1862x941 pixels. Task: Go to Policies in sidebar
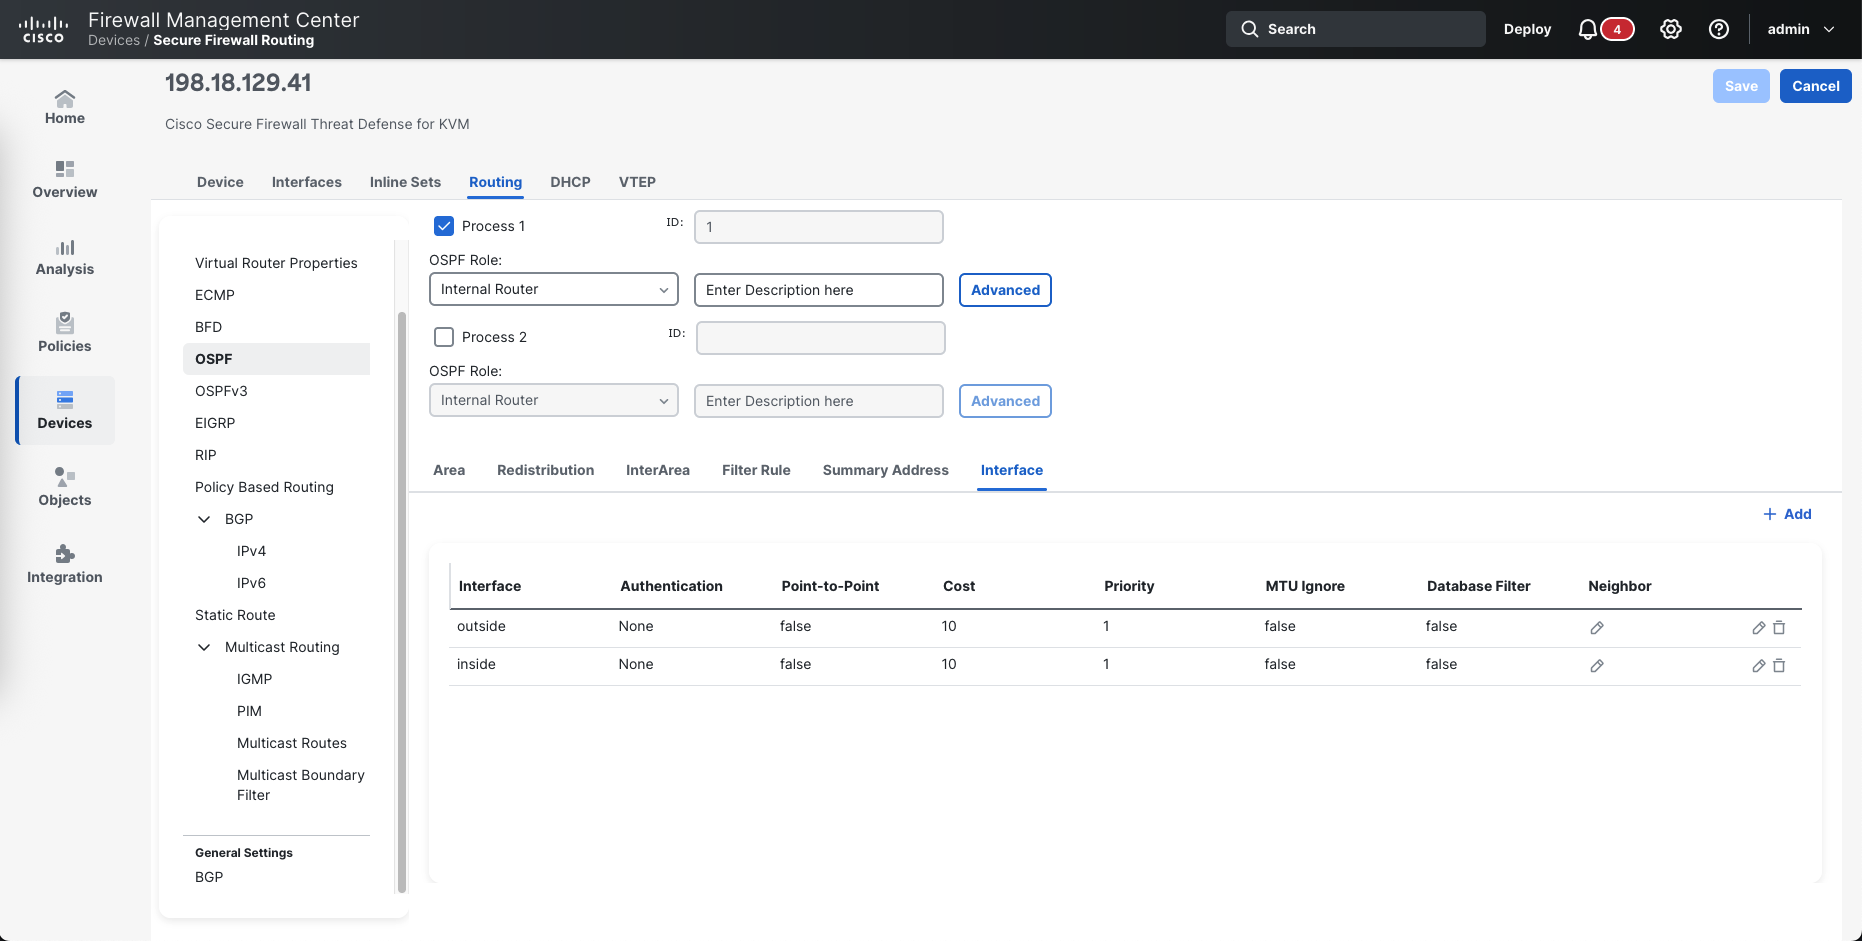[65, 332]
